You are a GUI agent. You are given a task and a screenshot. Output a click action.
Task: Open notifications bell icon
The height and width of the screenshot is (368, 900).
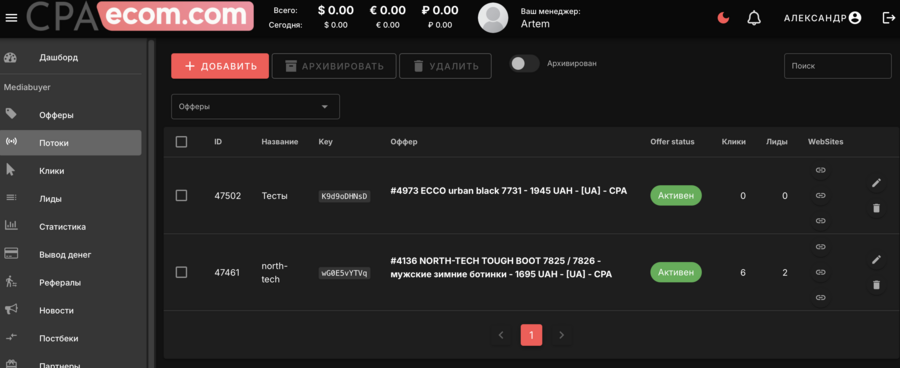[754, 18]
